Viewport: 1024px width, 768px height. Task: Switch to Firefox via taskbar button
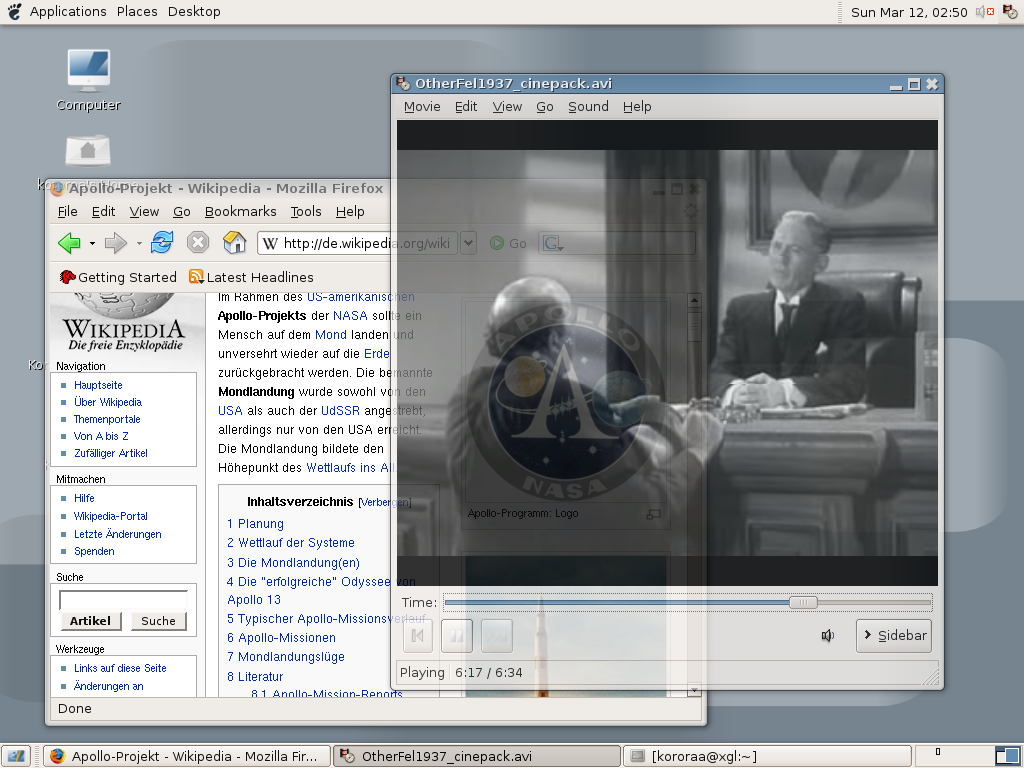(x=187, y=756)
